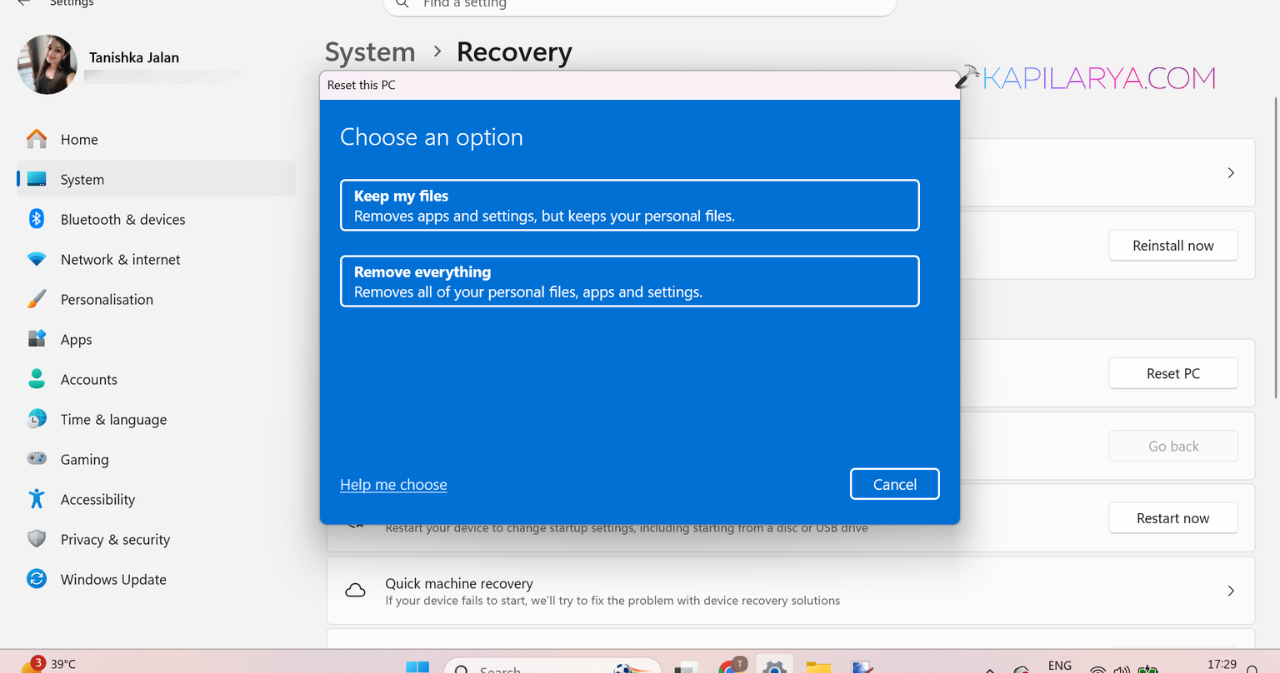
Task: Click the Home icon in the sidebar
Action: click(37, 139)
